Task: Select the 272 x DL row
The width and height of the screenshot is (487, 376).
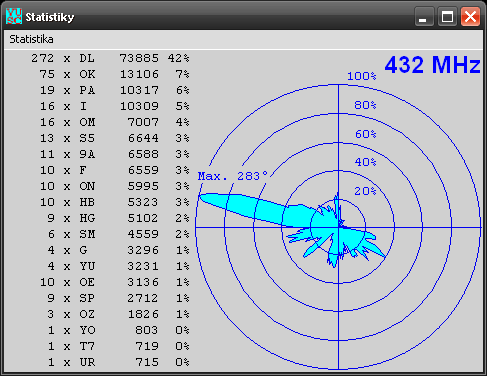Action: 110,58
